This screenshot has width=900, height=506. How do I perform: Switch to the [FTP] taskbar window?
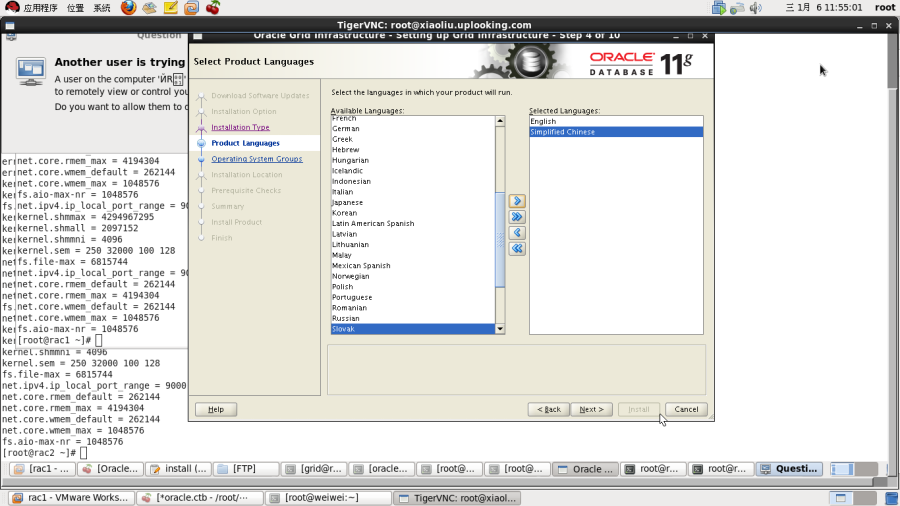click(246, 469)
